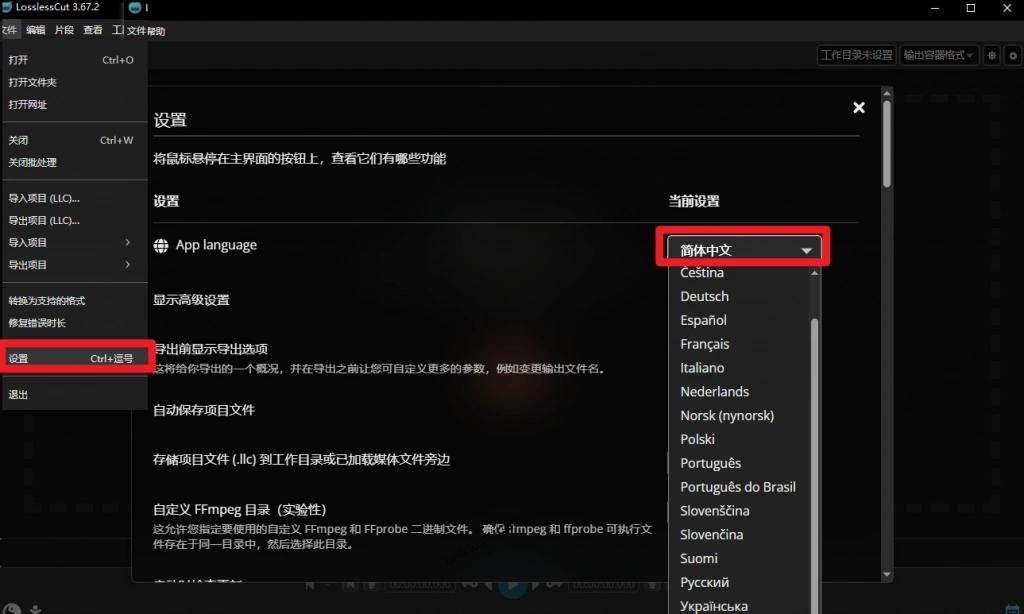Click the smaller gear icon beside output format
Screen dimensions: 1024x614
click(991, 55)
